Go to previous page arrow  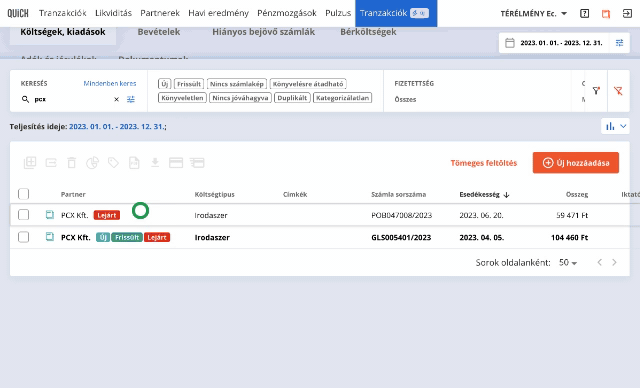tap(600, 262)
